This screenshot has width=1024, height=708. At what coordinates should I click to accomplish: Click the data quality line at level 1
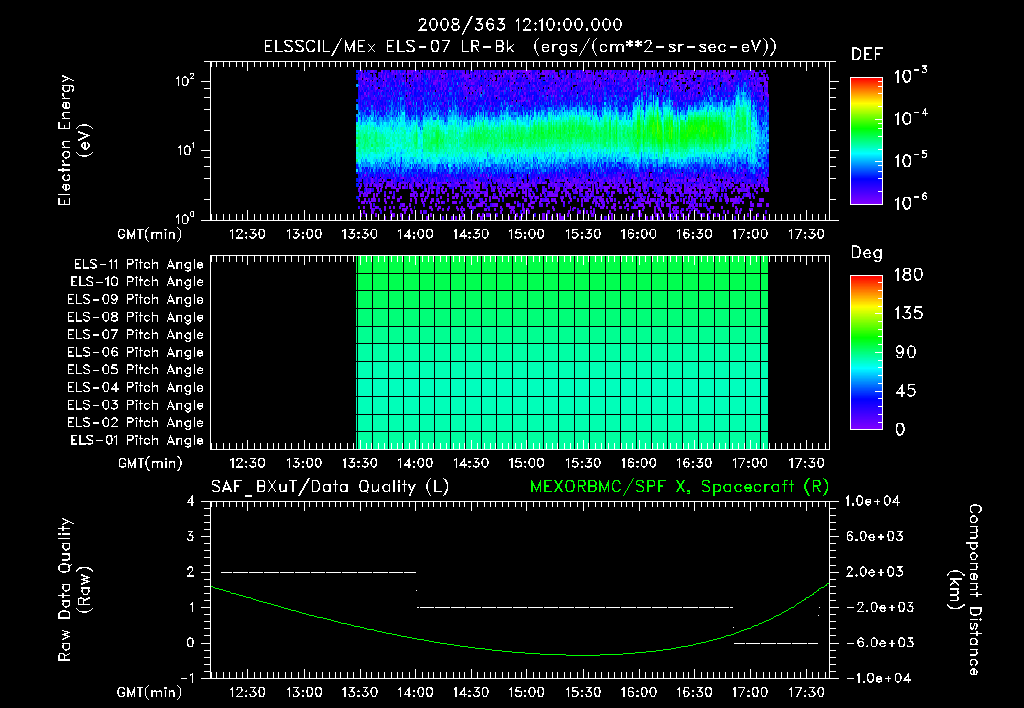tap(575, 607)
